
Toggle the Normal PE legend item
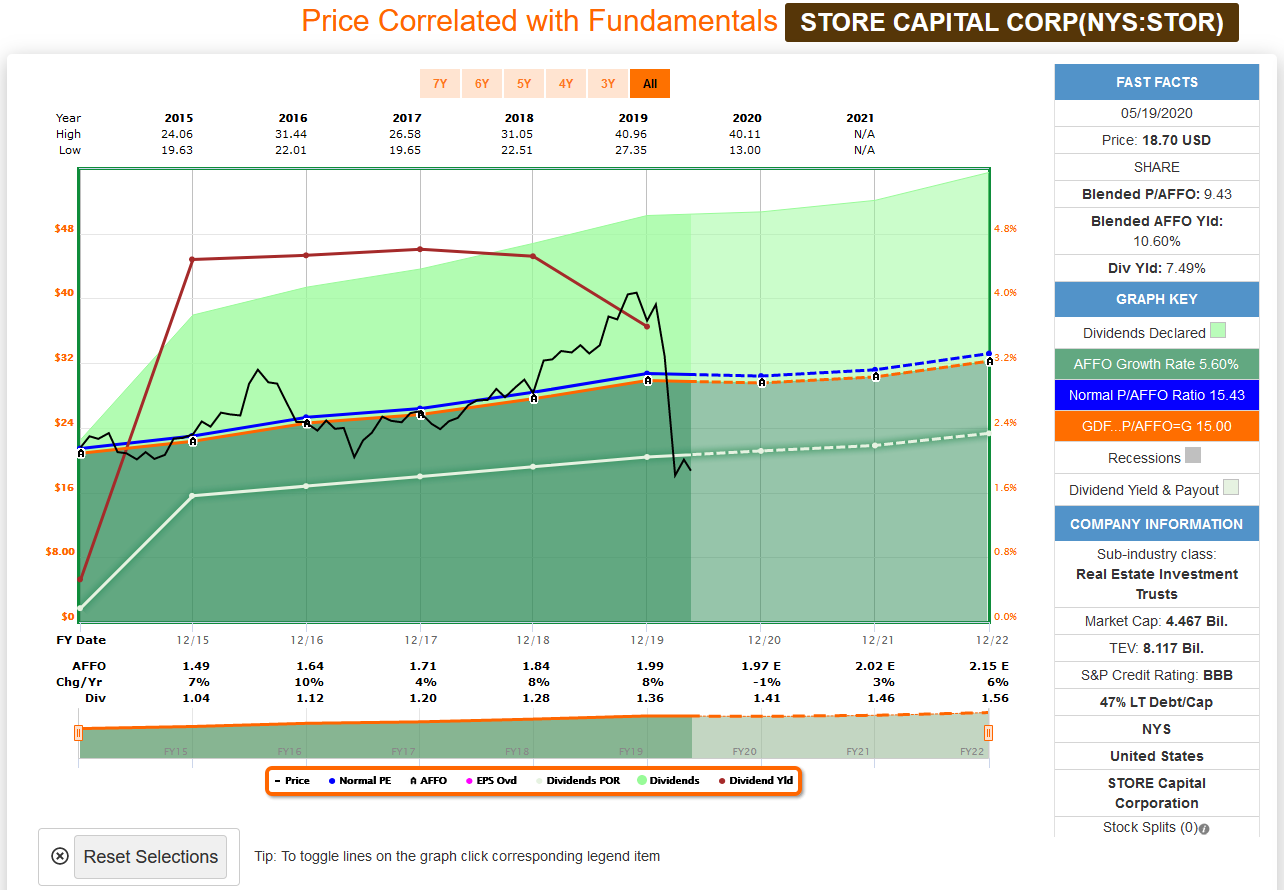tap(360, 780)
